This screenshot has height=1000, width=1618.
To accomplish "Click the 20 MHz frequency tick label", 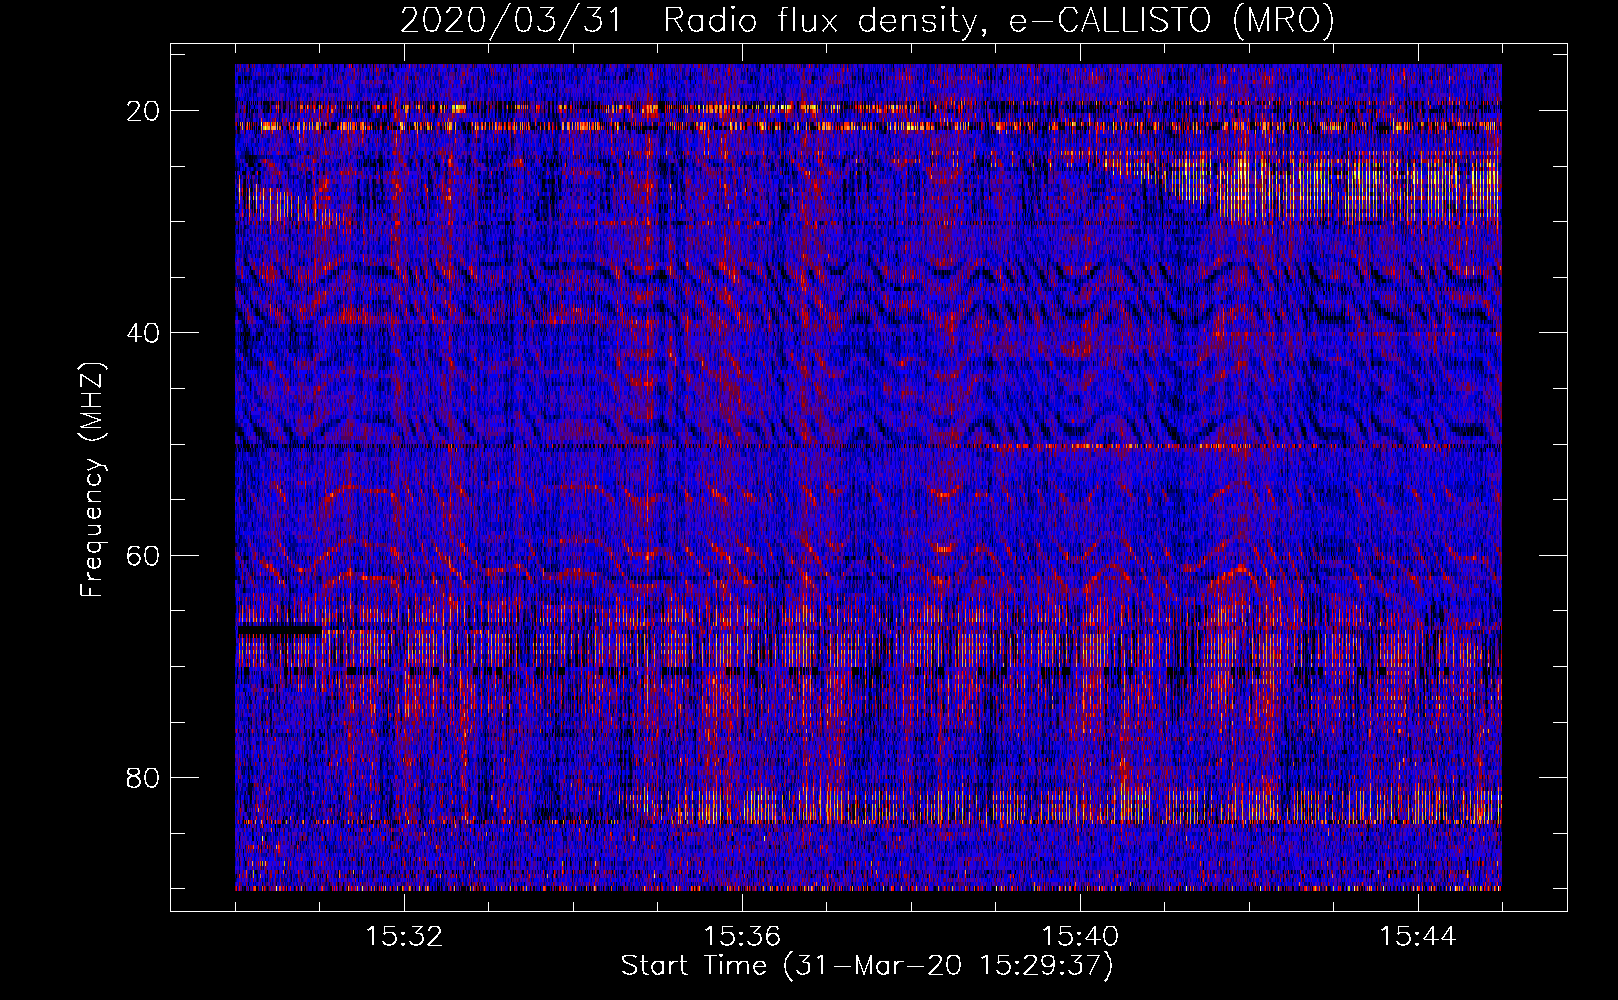I will click(x=144, y=110).
